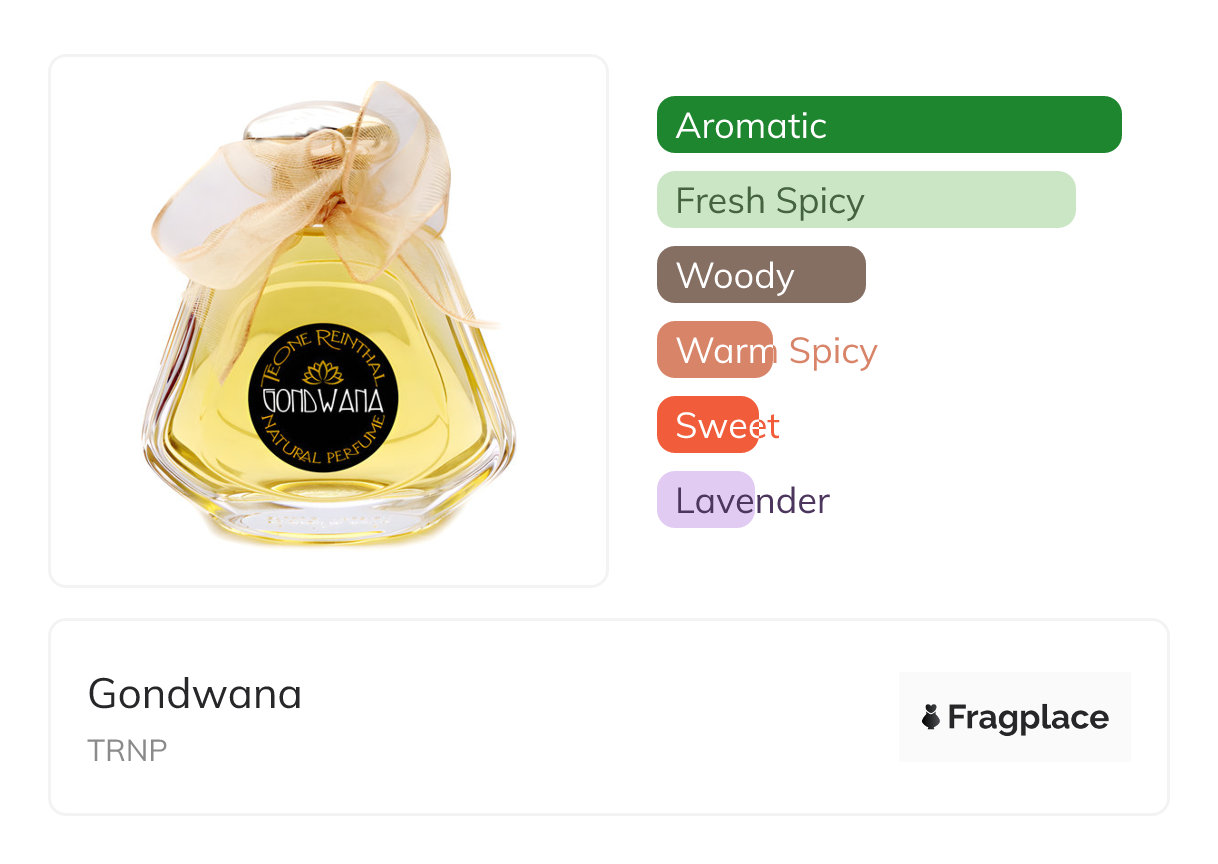Click the TRNP brand name
Image resolution: width=1218 pixels, height=864 pixels.
click(x=127, y=751)
